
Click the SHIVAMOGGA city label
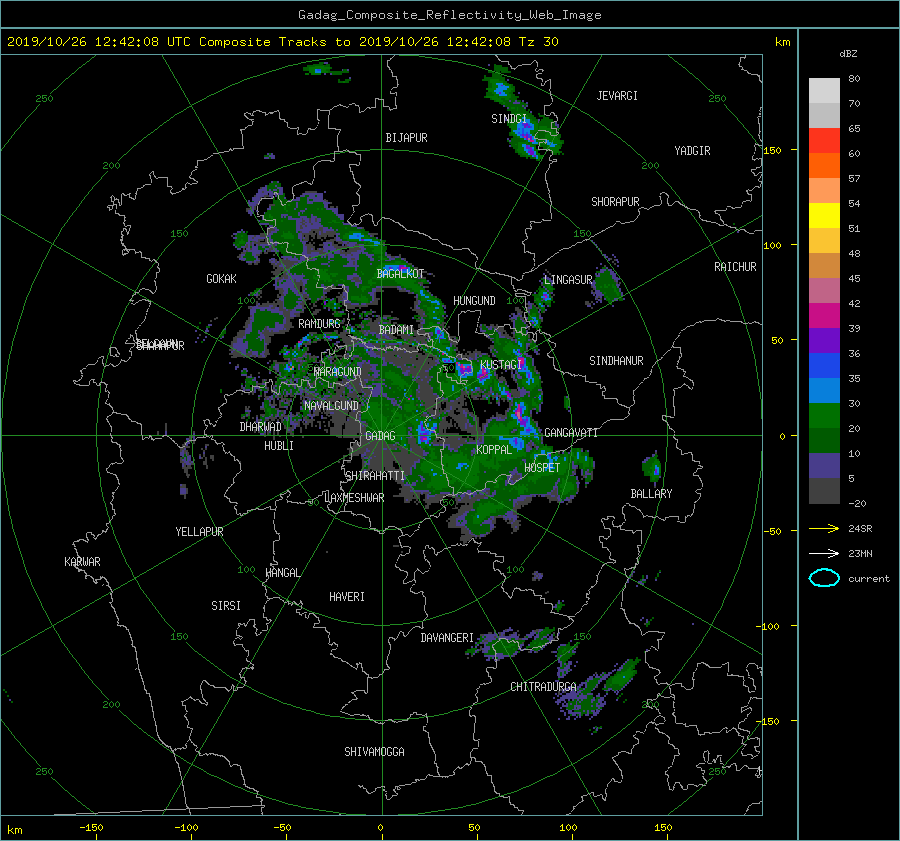[x=374, y=751]
